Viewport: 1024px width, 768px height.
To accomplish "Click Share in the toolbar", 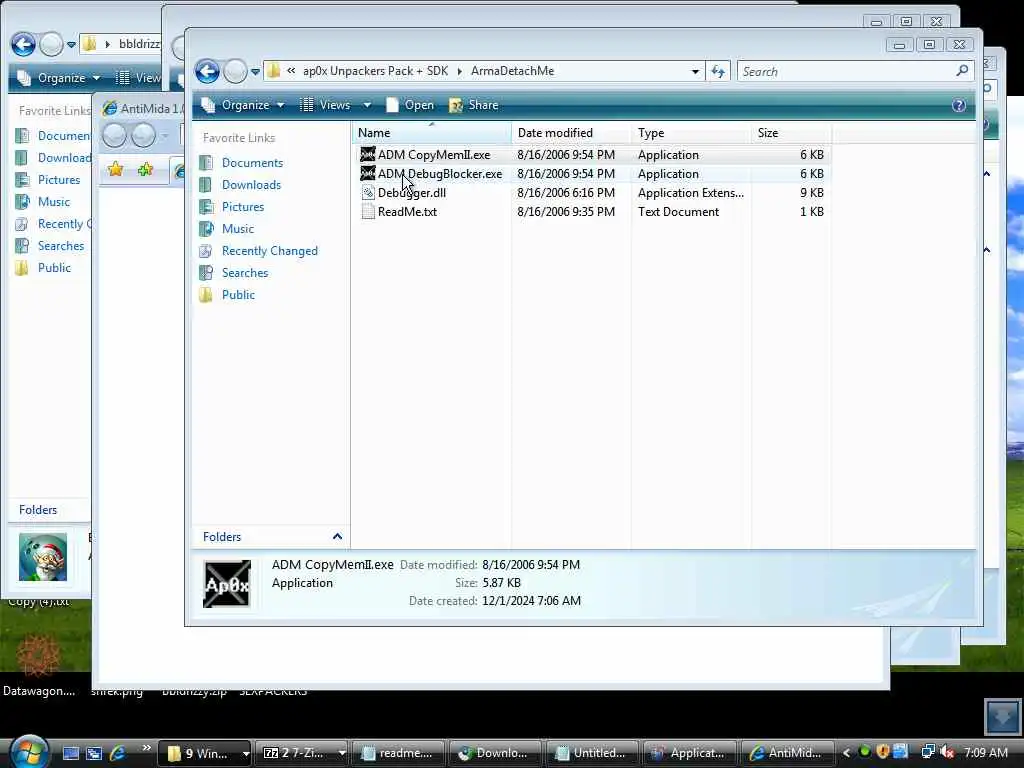I will coord(474,105).
